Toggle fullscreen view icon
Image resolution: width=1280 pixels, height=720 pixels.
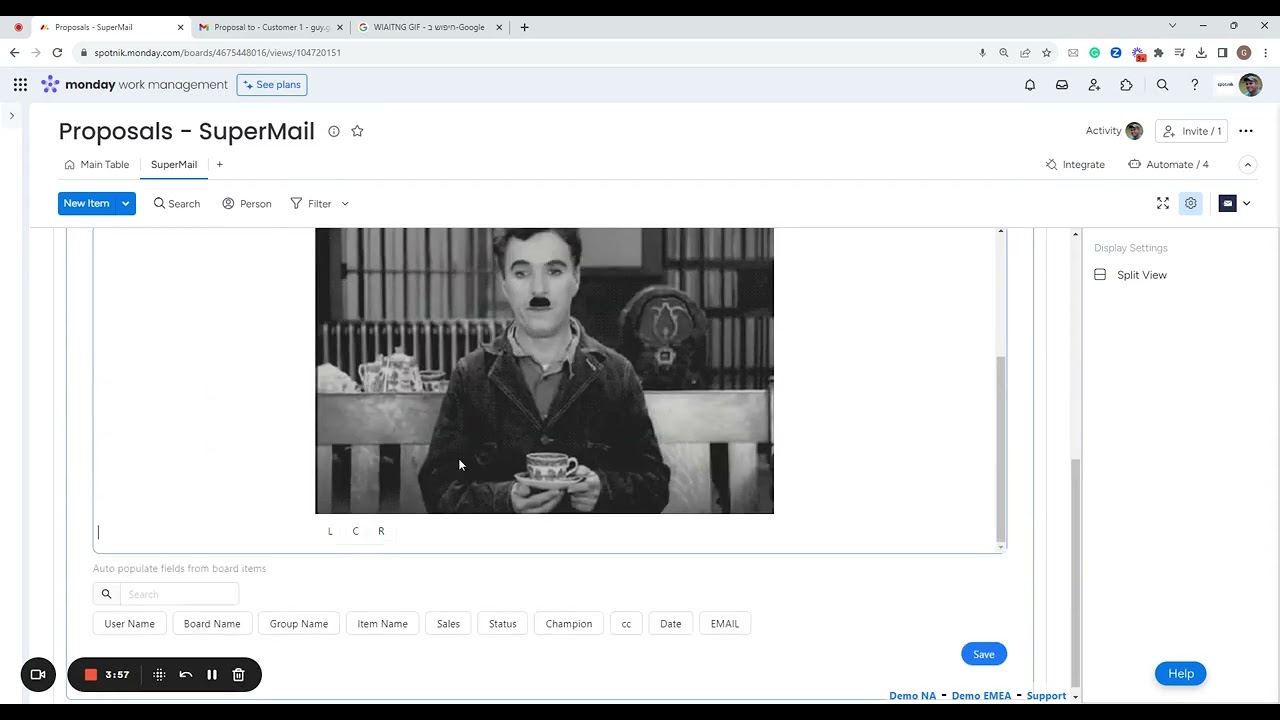(1163, 203)
